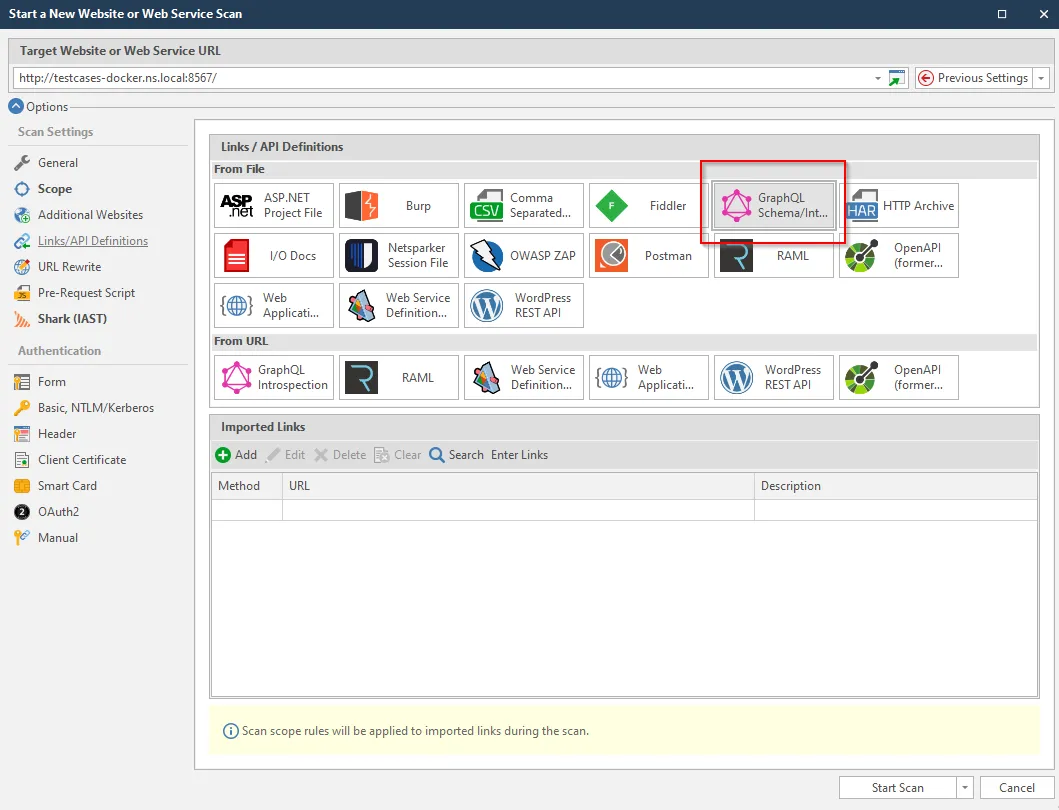Import GraphQL Introspection from URL
Viewport: 1059px width, 810px height.
[274, 378]
